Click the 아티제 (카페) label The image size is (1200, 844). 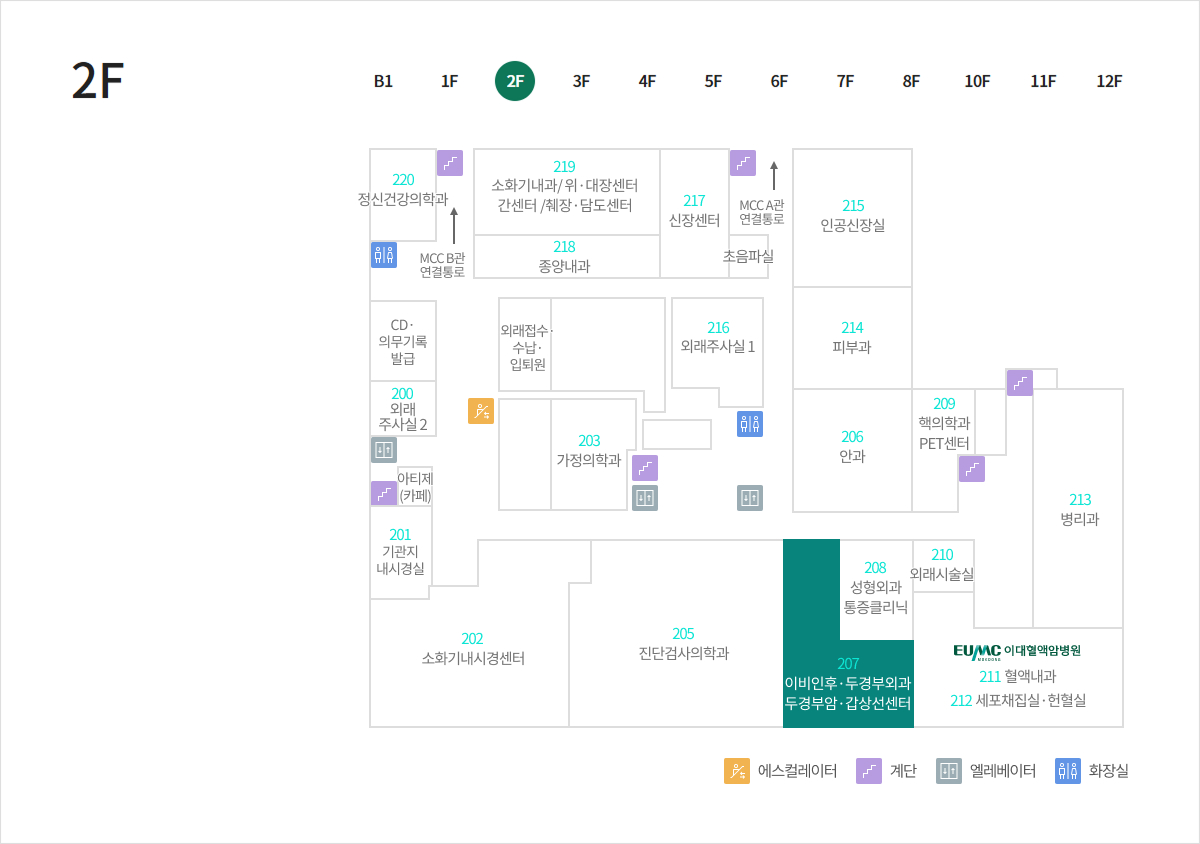(x=415, y=487)
